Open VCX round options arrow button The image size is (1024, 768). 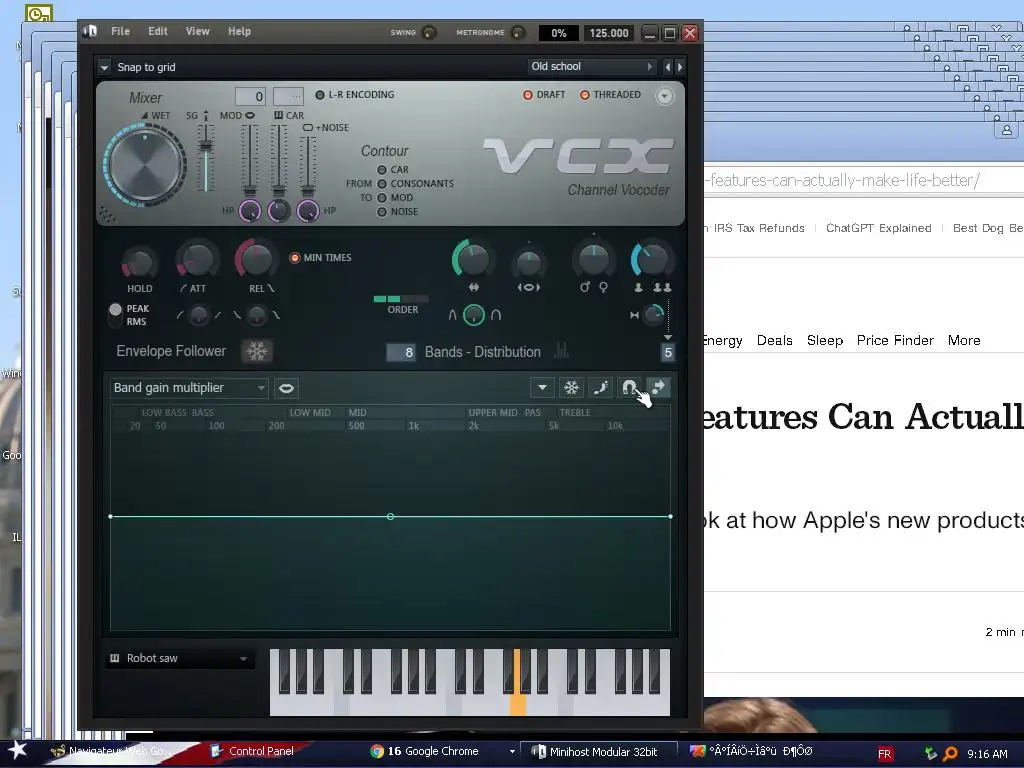point(664,96)
